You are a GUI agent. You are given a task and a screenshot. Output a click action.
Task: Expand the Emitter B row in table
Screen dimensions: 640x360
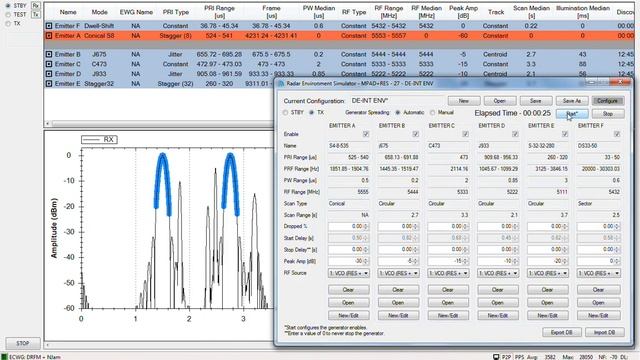click(x=49, y=54)
